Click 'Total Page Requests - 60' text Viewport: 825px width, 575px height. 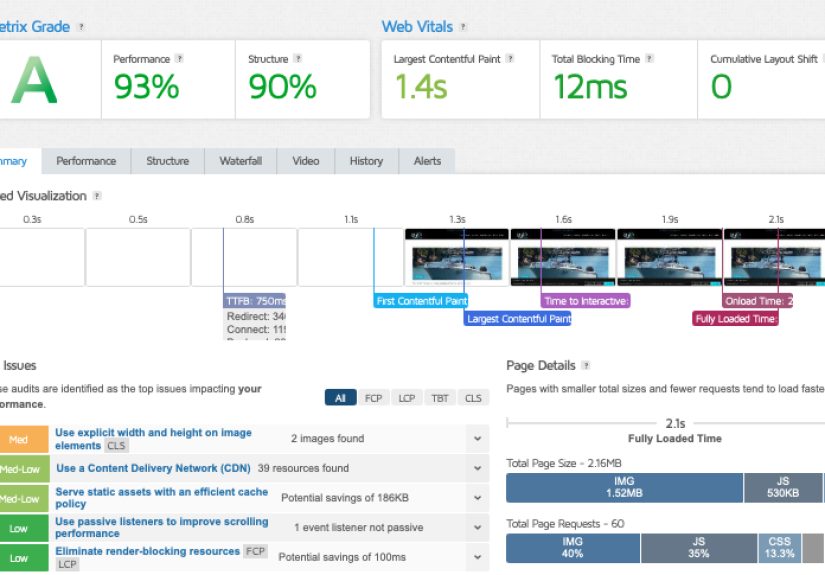[565, 523]
